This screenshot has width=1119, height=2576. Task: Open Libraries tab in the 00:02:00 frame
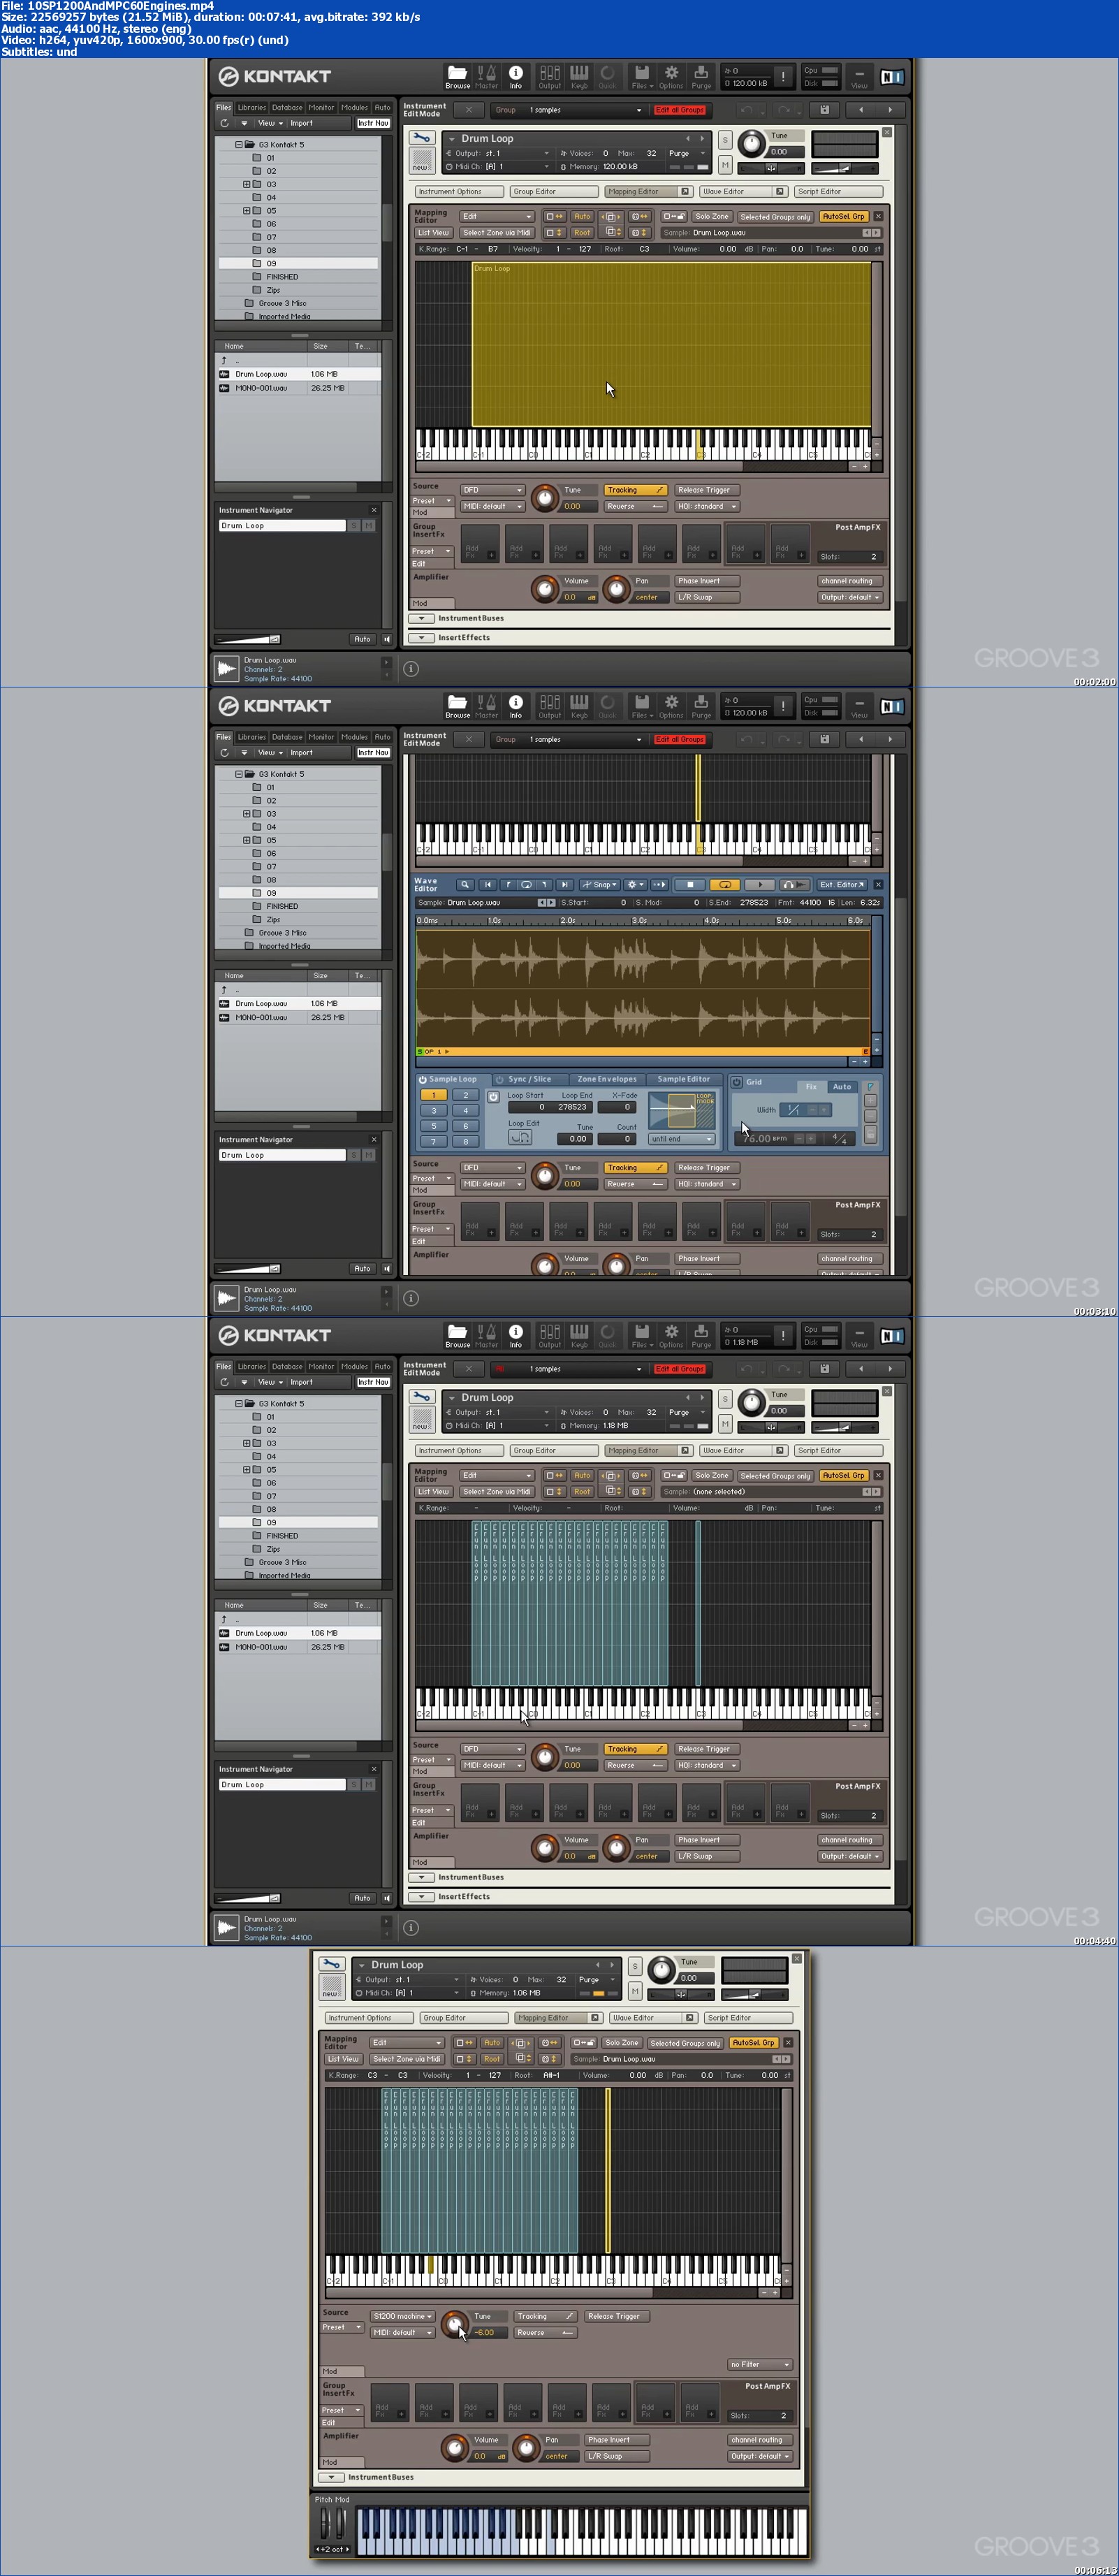click(252, 107)
